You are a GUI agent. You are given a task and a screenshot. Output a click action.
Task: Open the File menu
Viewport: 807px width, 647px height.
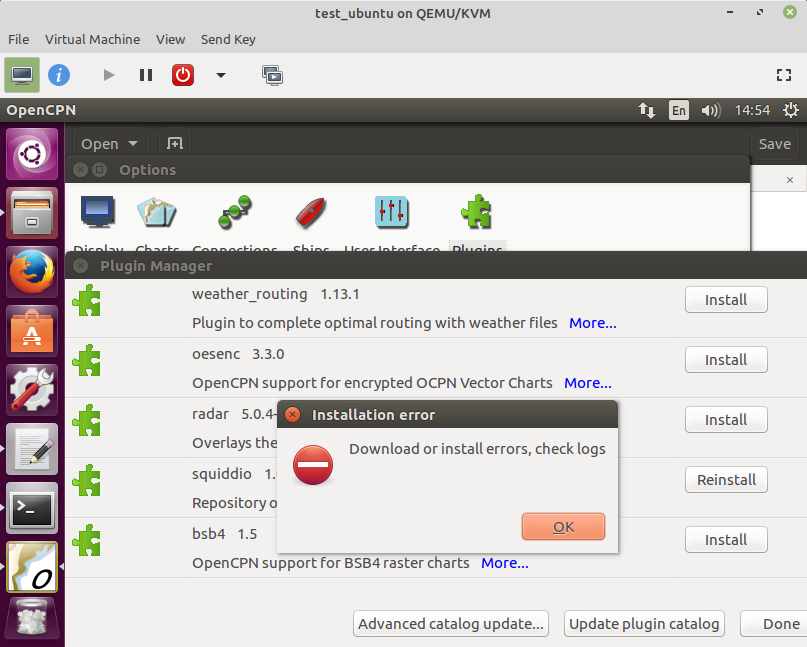pyautogui.click(x=19, y=40)
